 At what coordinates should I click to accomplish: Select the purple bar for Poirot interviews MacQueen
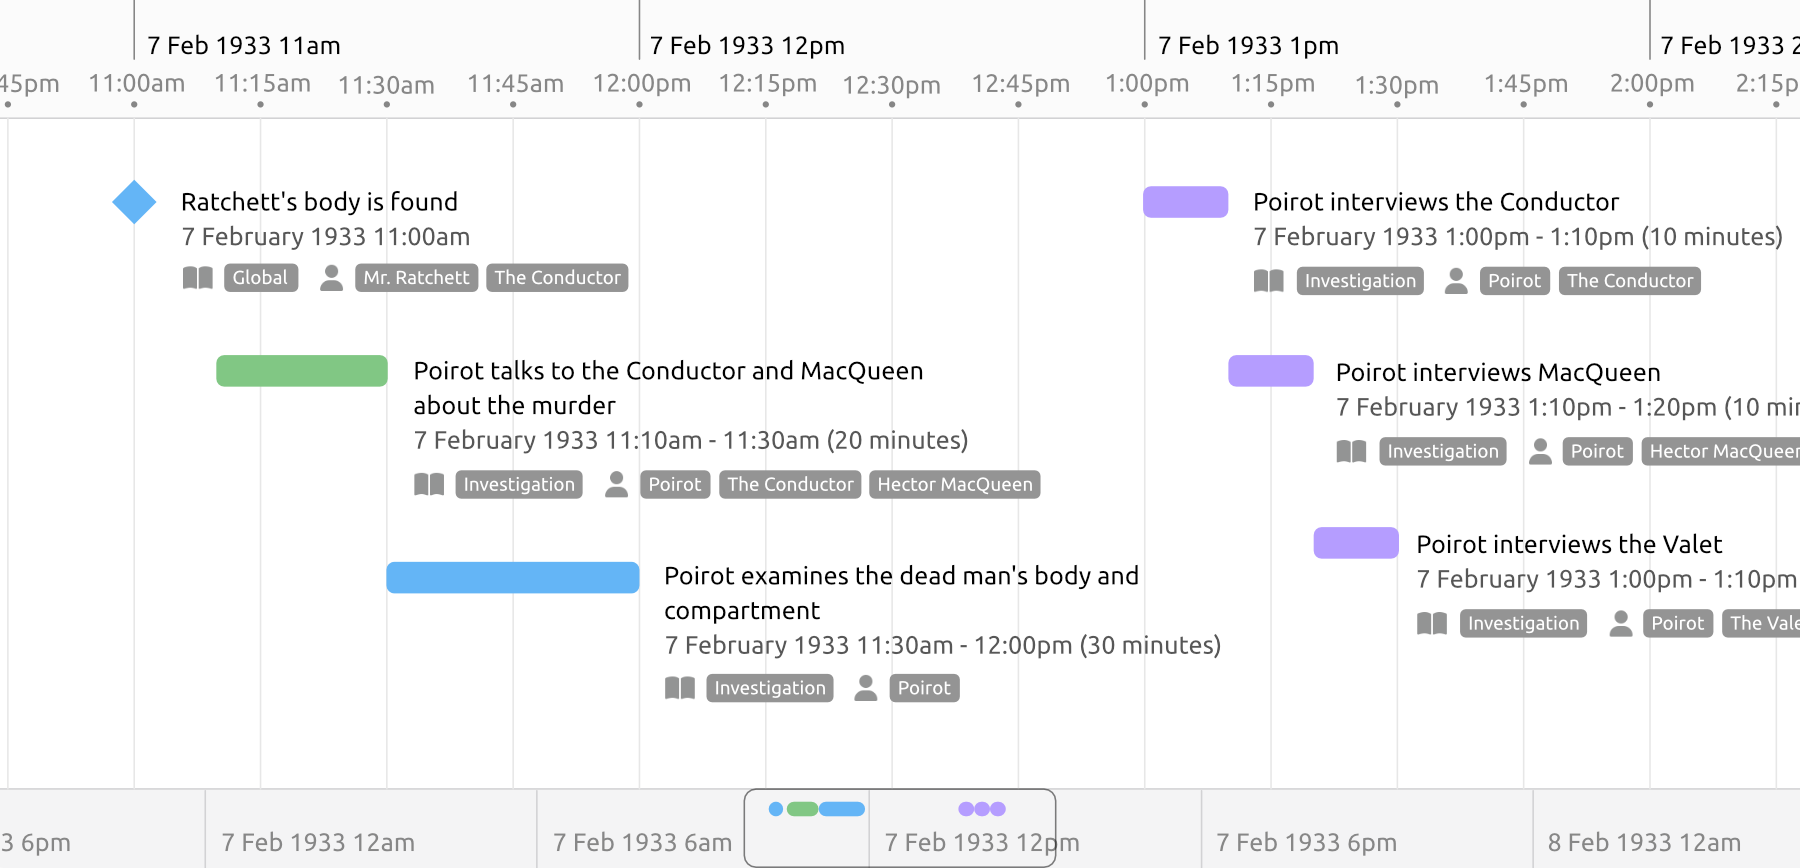pyautogui.click(x=1270, y=370)
